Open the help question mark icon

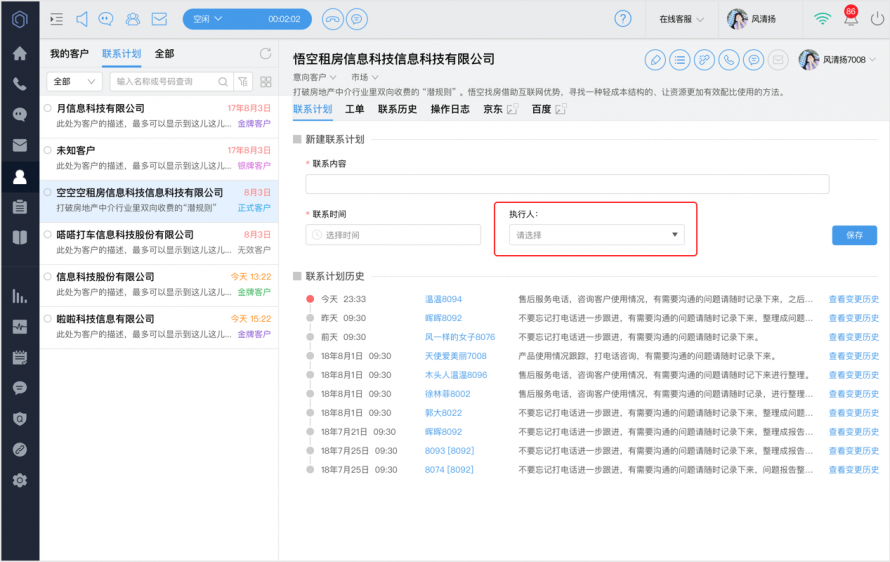coord(623,19)
